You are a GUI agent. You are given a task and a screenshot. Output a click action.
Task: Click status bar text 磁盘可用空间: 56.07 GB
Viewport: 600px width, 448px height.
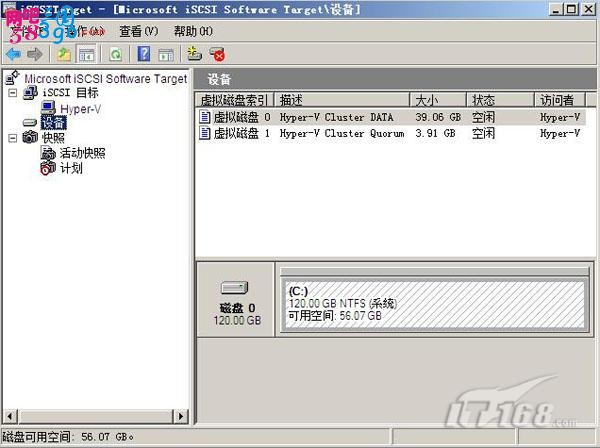pos(68,437)
